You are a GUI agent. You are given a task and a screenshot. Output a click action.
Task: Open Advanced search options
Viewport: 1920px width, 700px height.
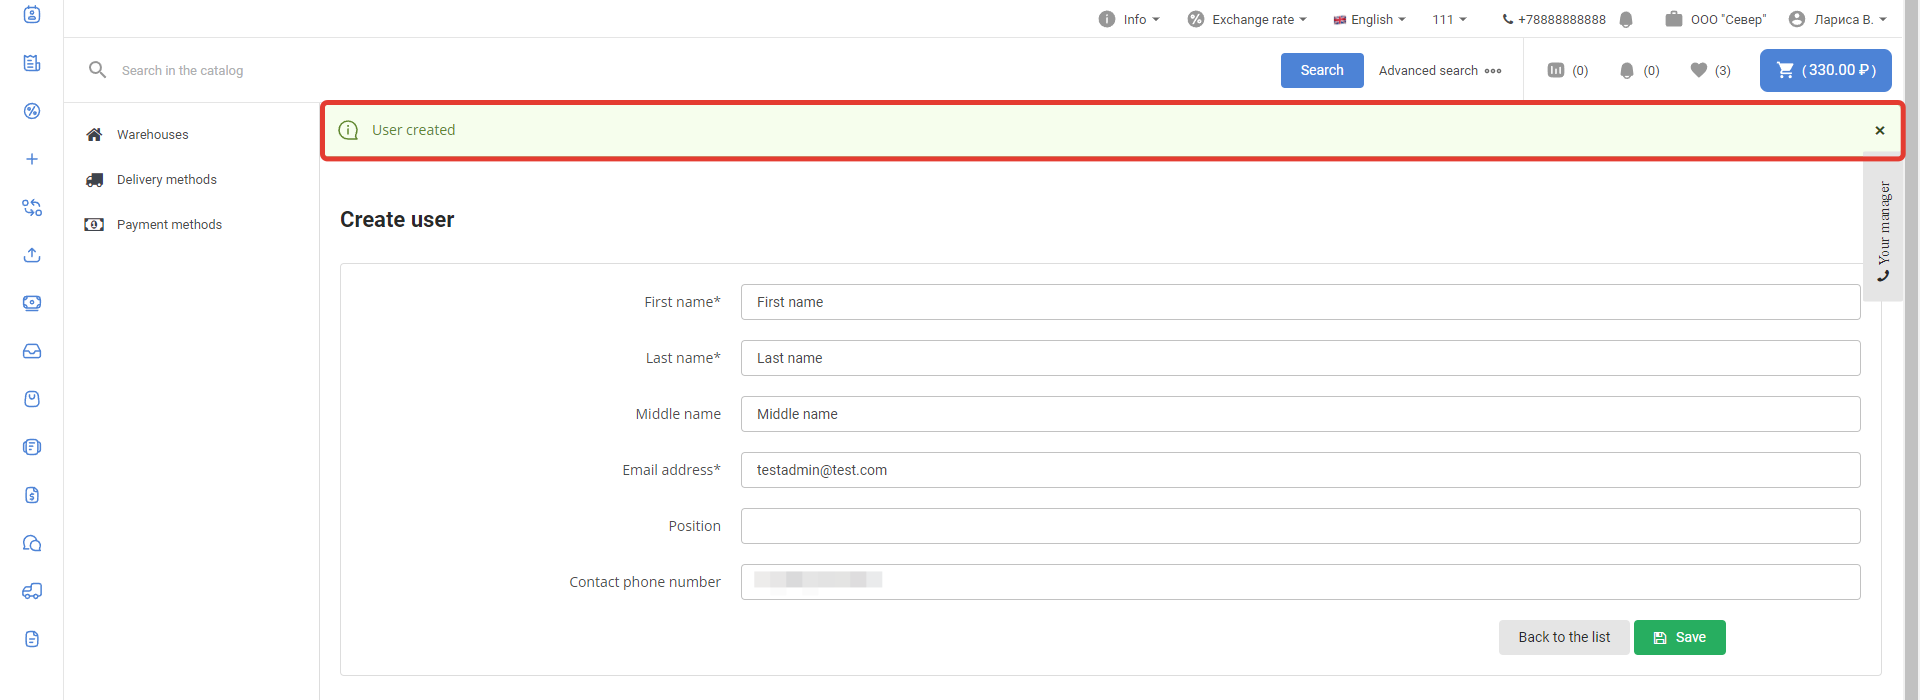click(x=1440, y=70)
